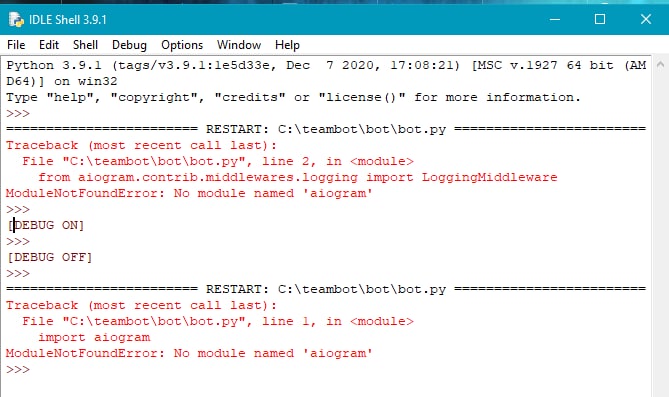Click the 'import aiogram' traceback line
669x397 pixels.
(94, 337)
